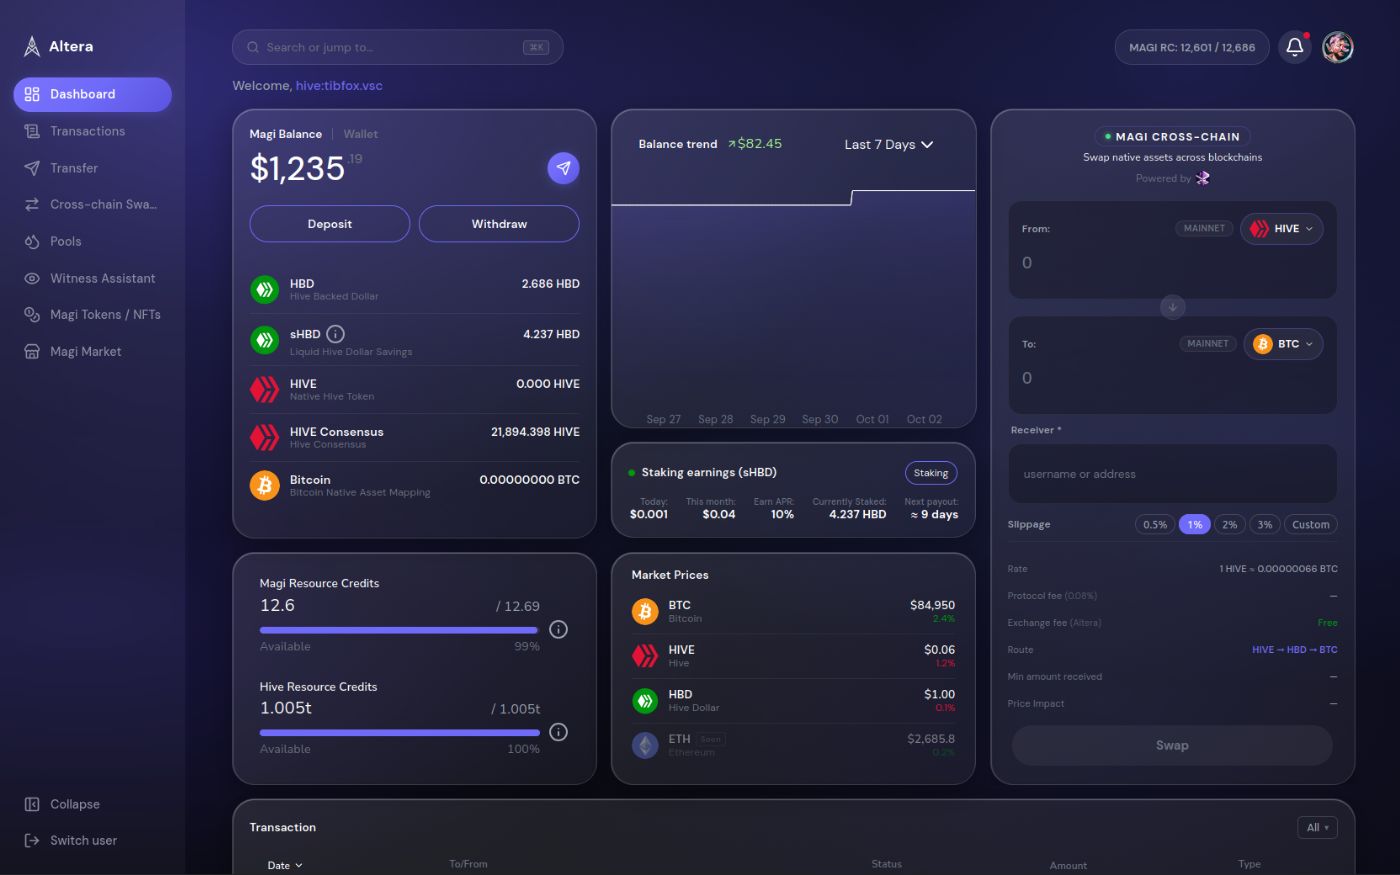Open Magi Market

[x=92, y=351]
